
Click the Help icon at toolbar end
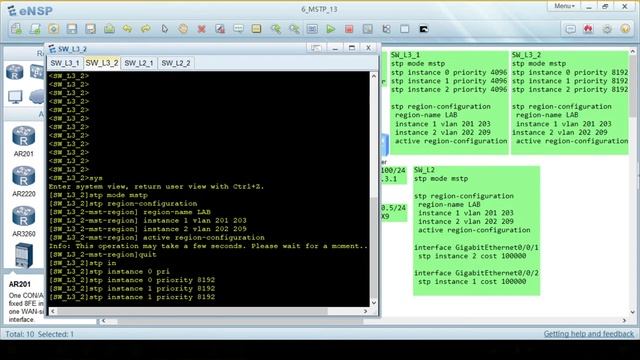625,29
